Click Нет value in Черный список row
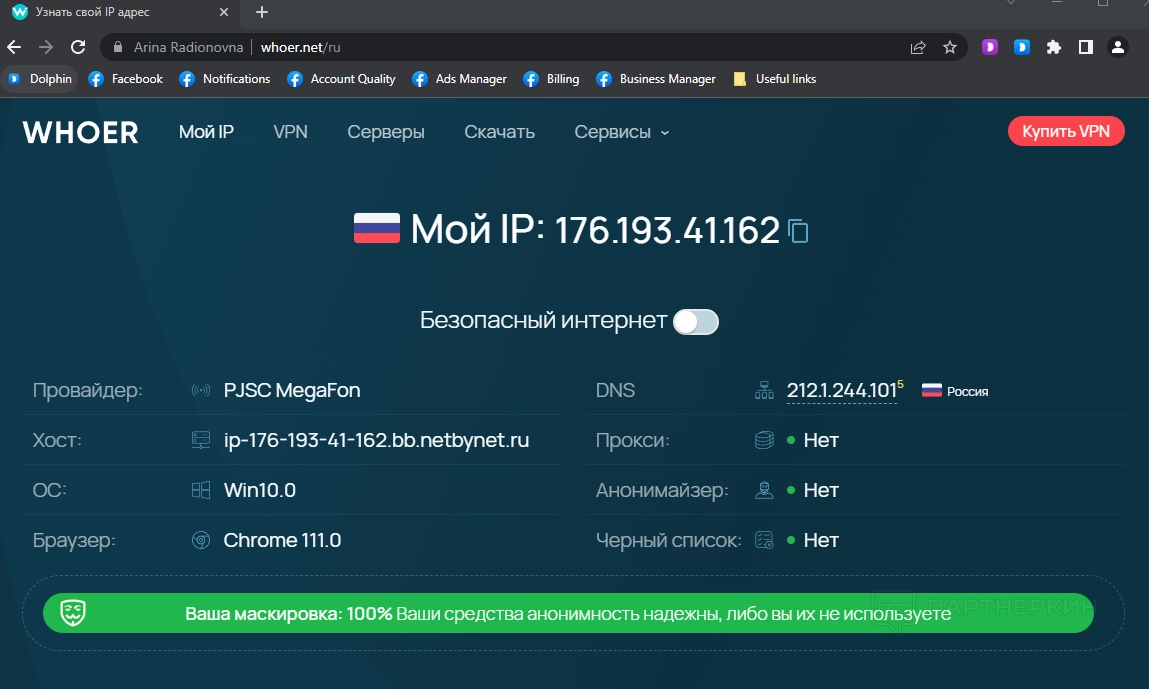Image resolution: width=1149 pixels, height=689 pixels. (821, 540)
